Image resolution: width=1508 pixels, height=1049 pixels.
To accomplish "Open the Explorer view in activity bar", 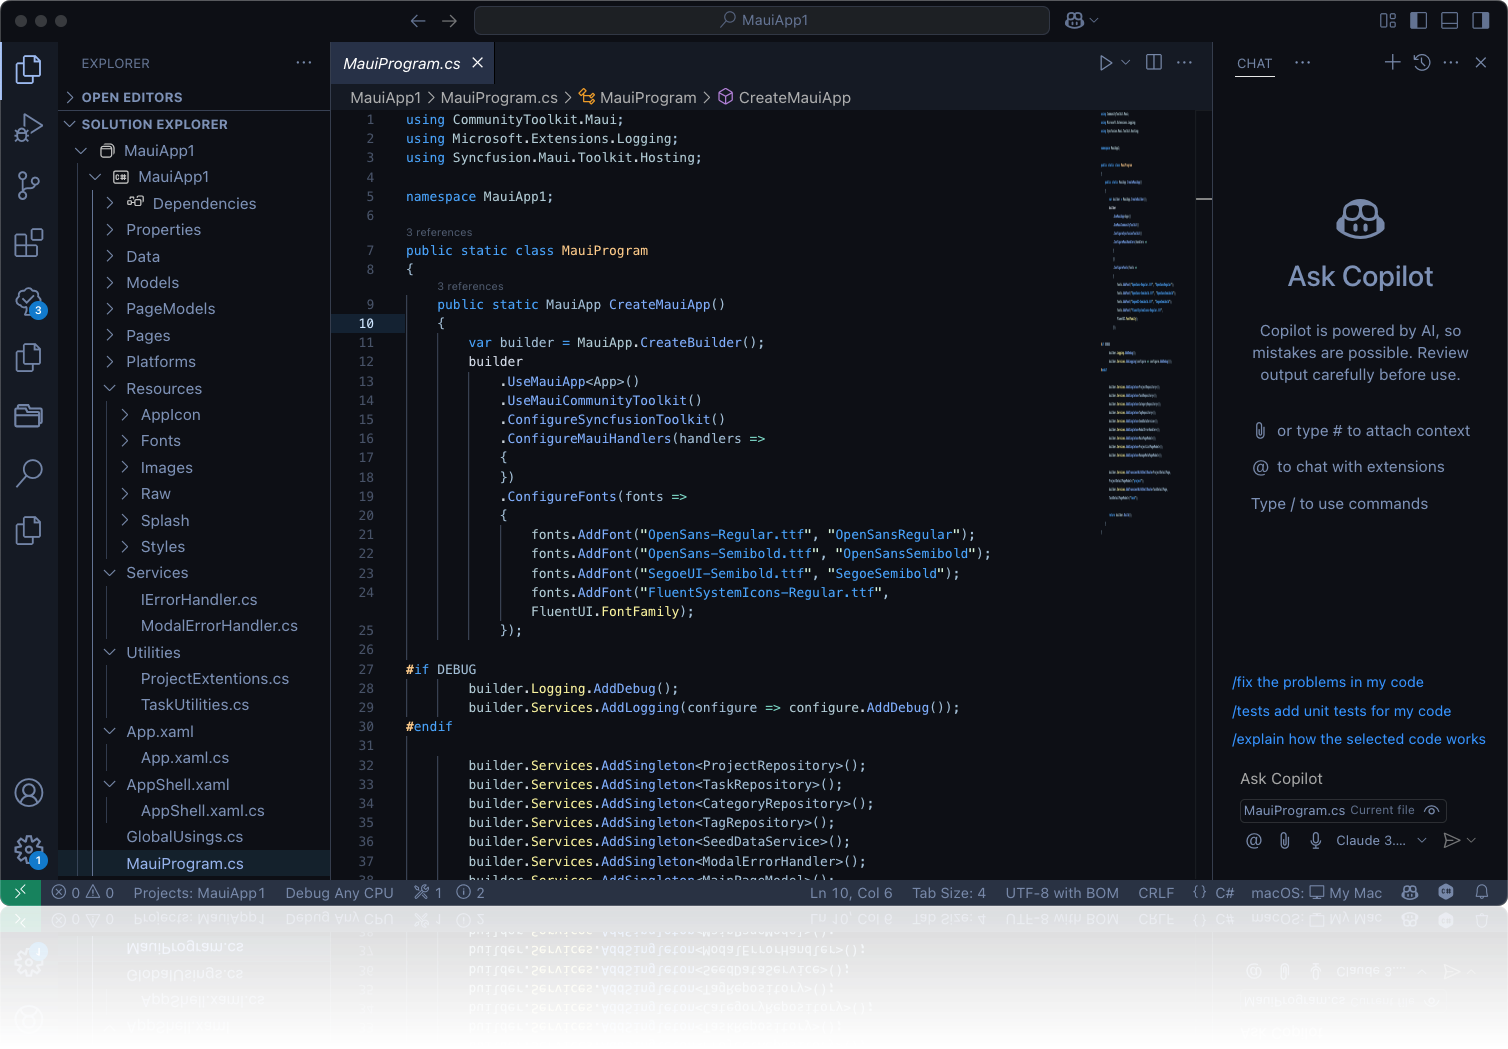I will 29,70.
